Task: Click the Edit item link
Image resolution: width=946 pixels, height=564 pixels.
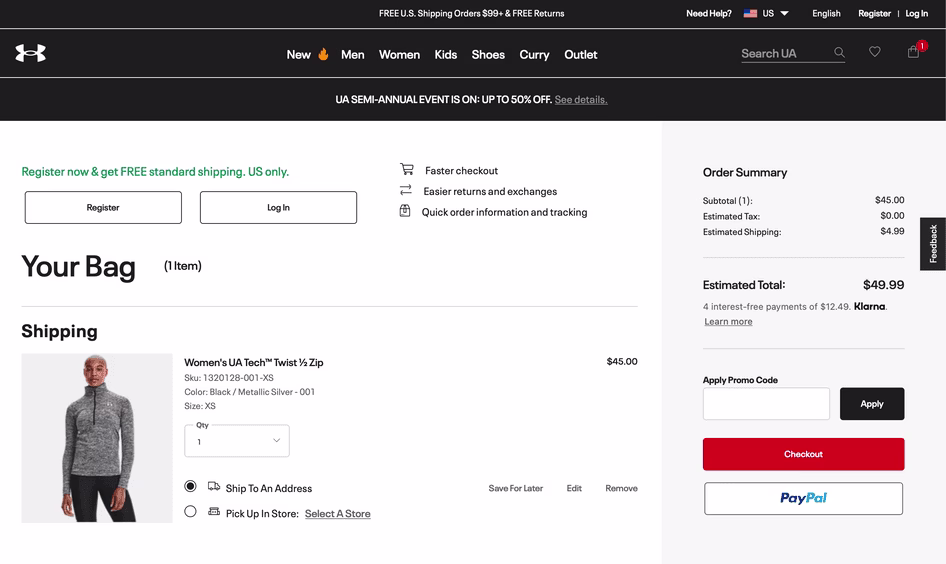Action: click(574, 488)
